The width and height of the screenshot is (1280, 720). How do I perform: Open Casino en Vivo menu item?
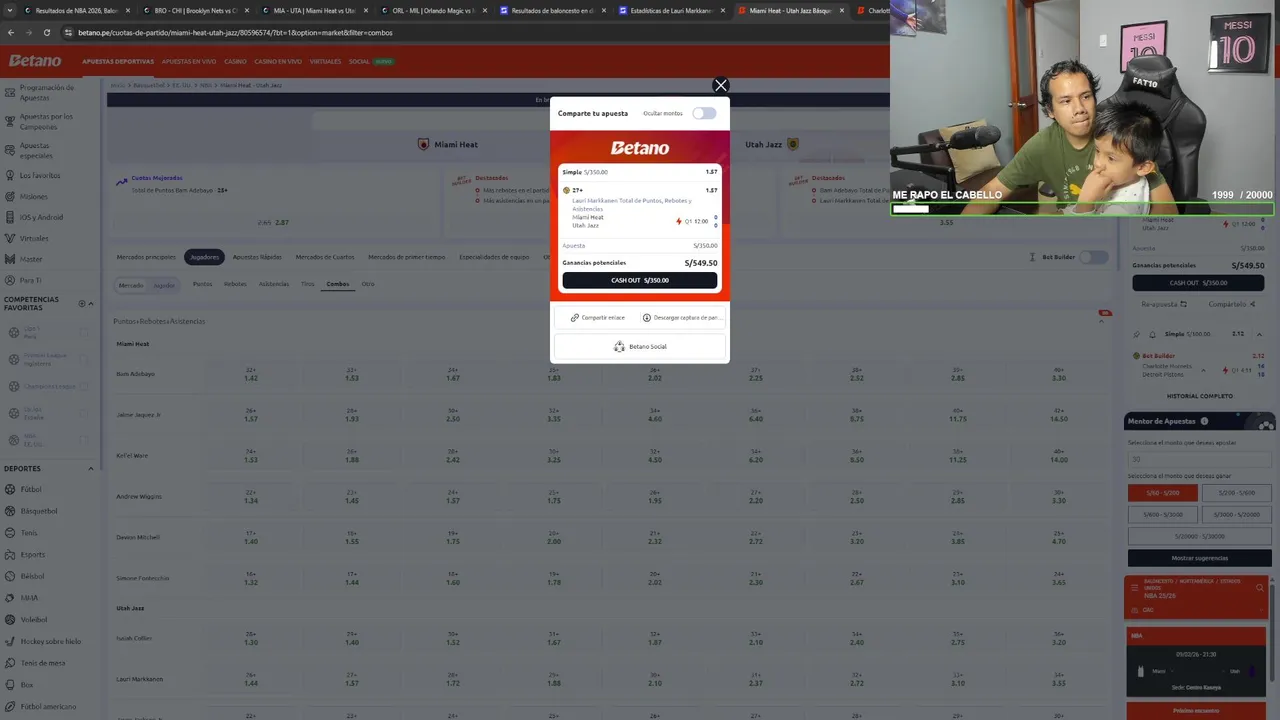coord(278,61)
